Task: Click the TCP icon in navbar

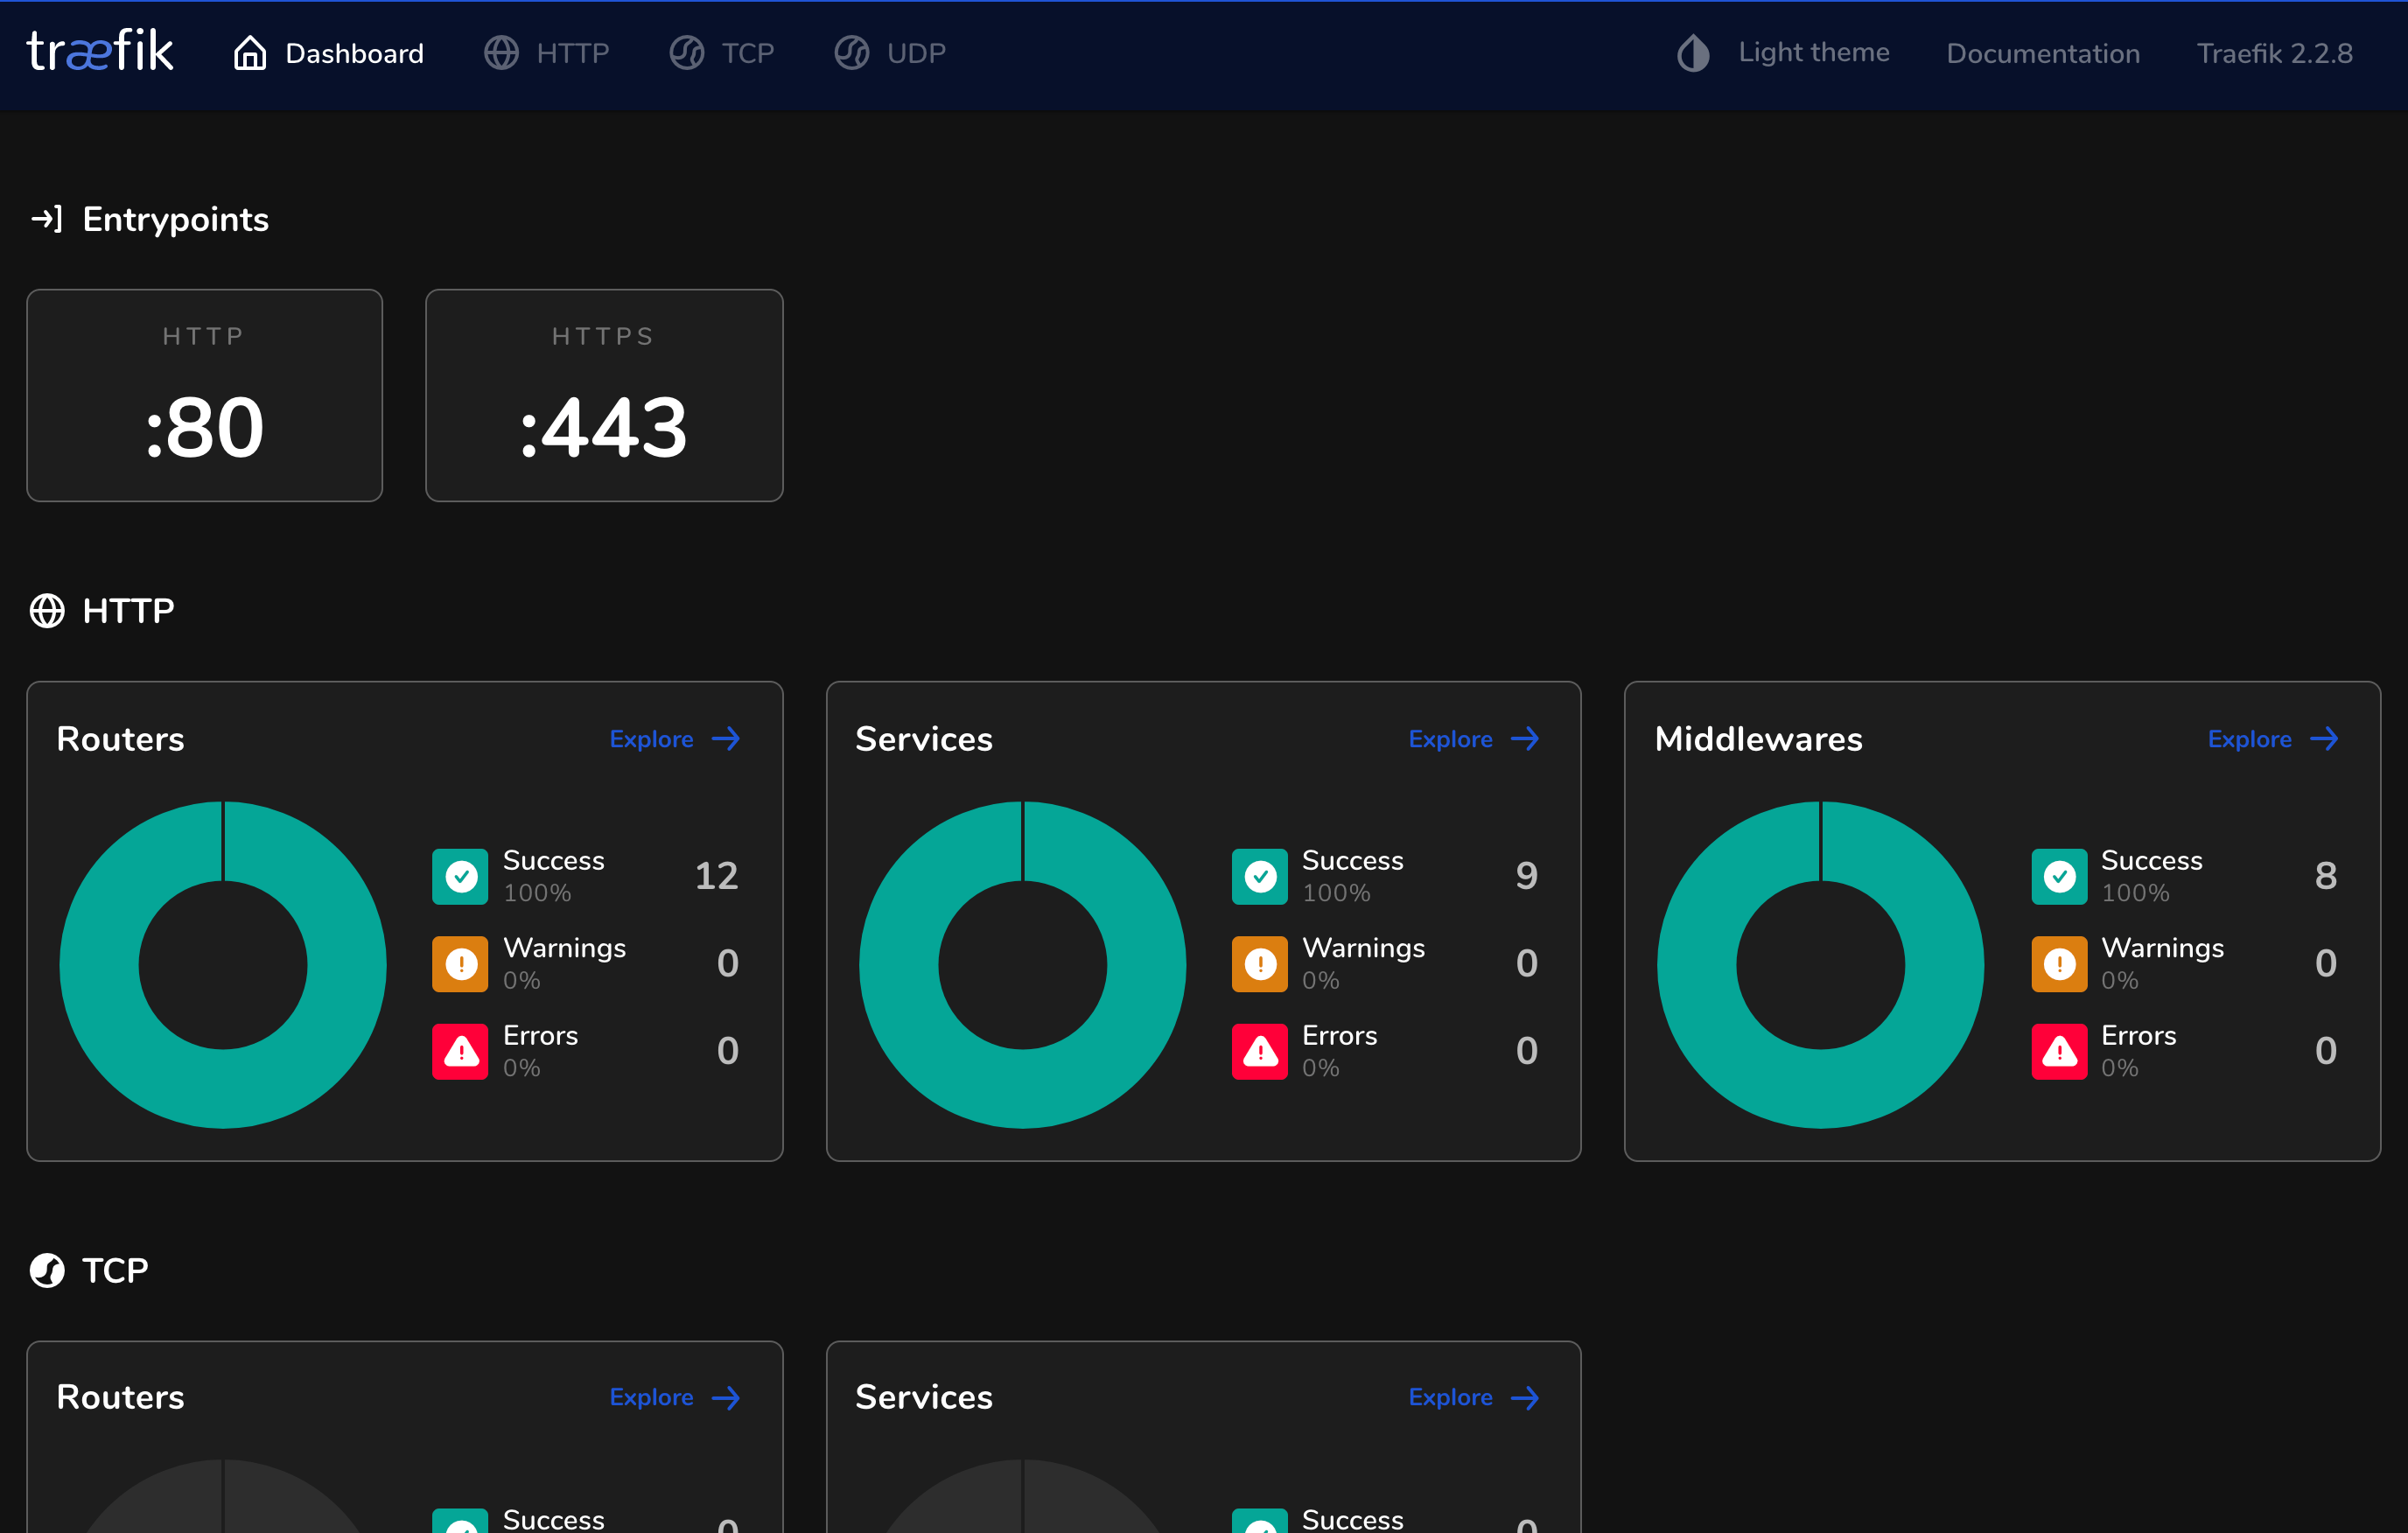Action: (687, 53)
